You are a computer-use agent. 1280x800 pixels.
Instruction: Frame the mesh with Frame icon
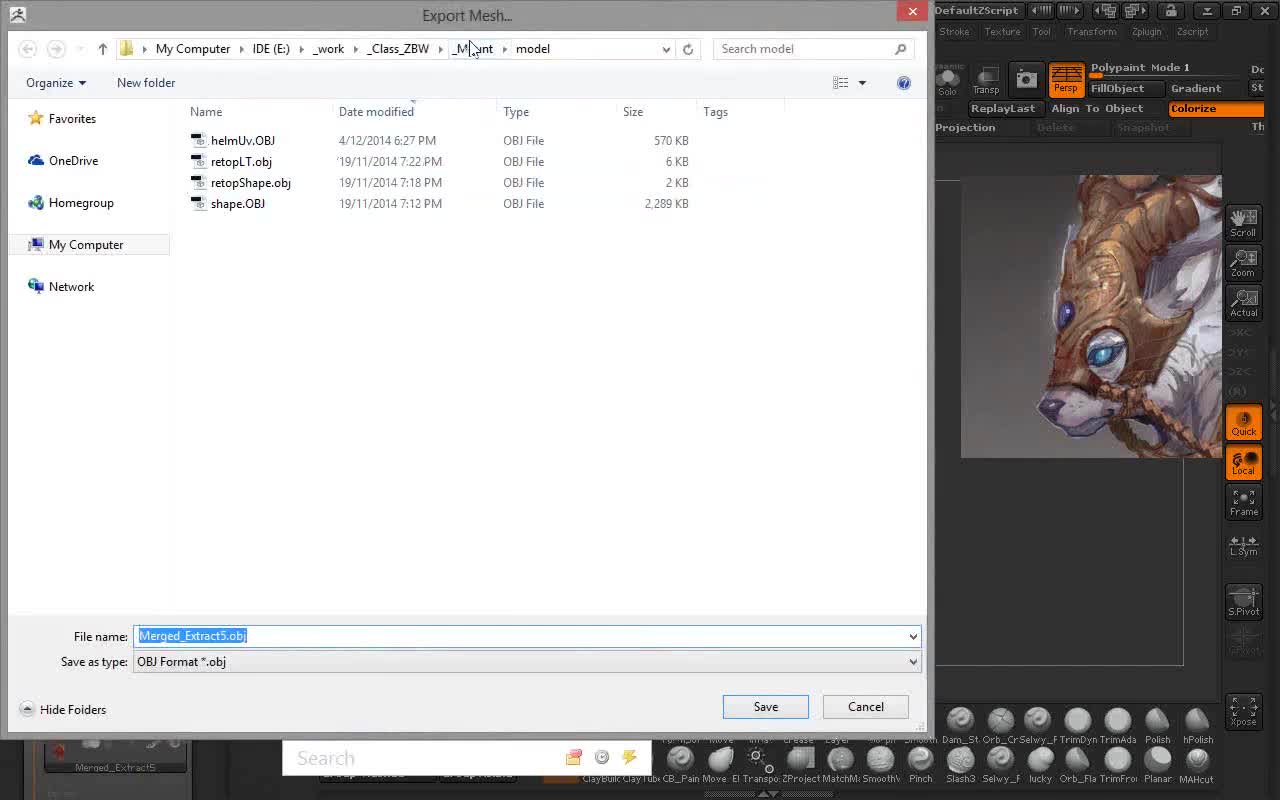1243,502
